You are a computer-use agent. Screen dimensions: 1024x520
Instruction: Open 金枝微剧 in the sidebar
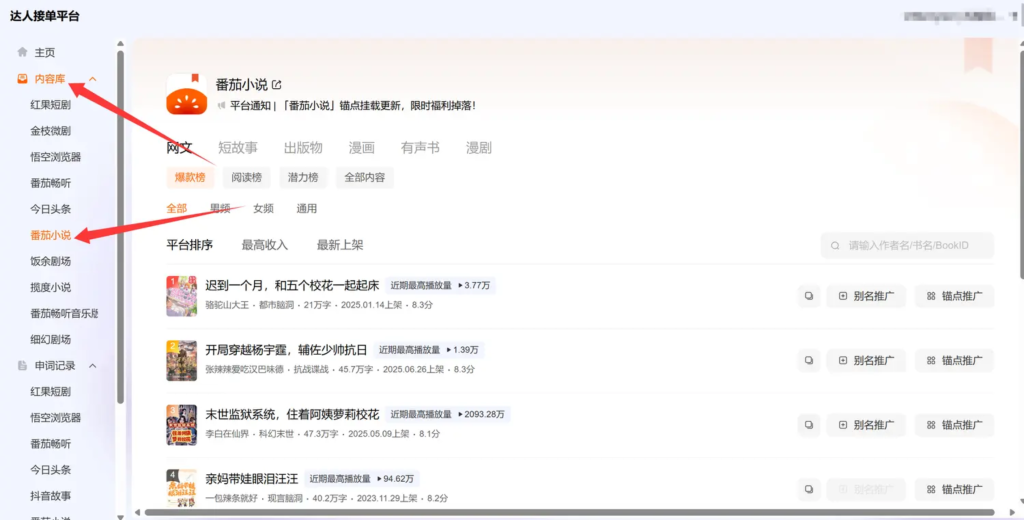tap(50, 131)
